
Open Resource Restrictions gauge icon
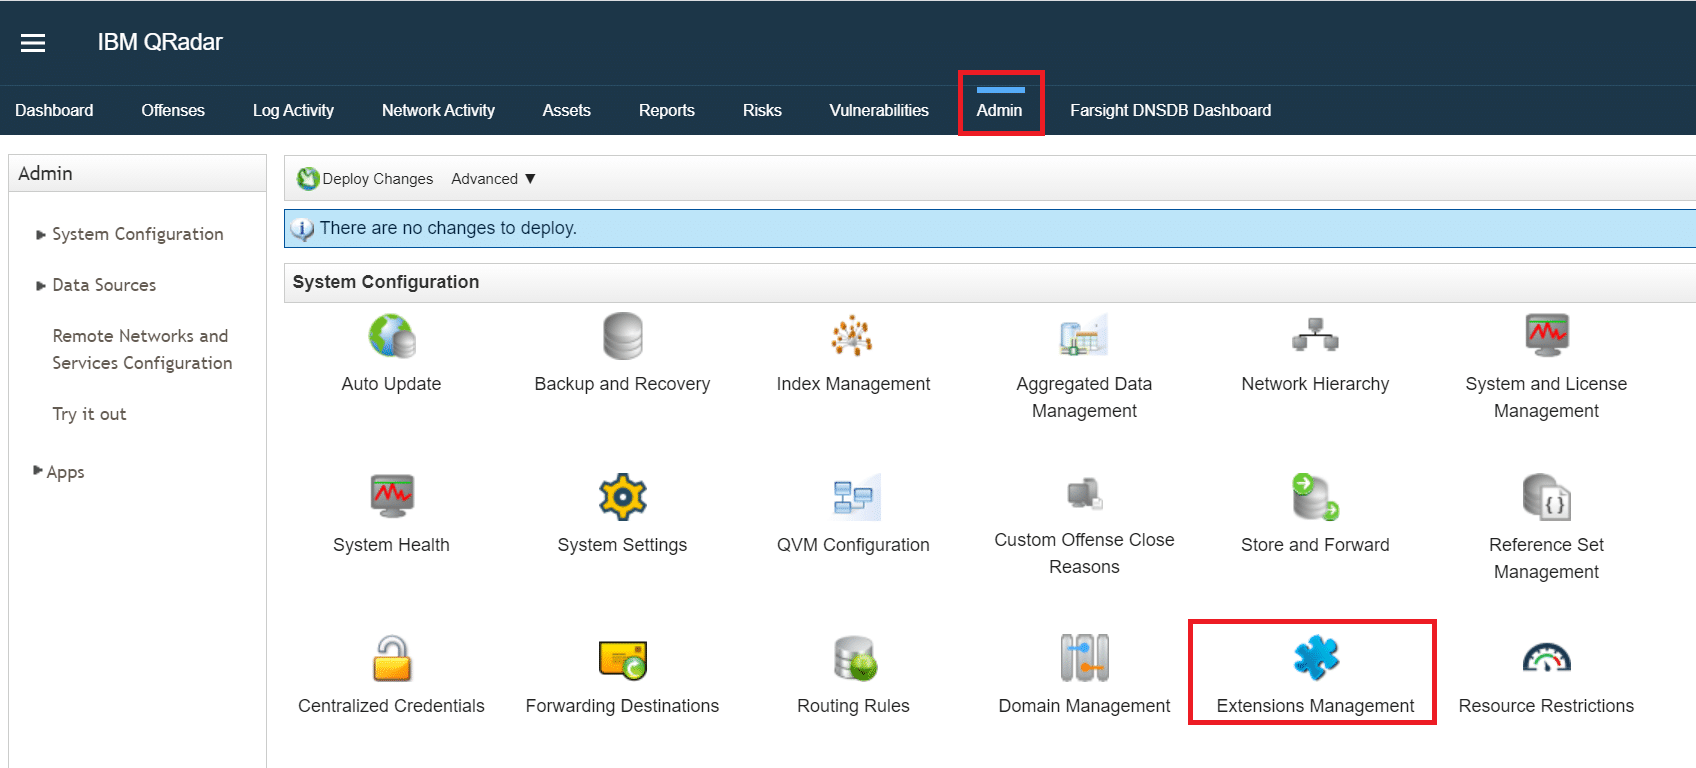click(1547, 657)
